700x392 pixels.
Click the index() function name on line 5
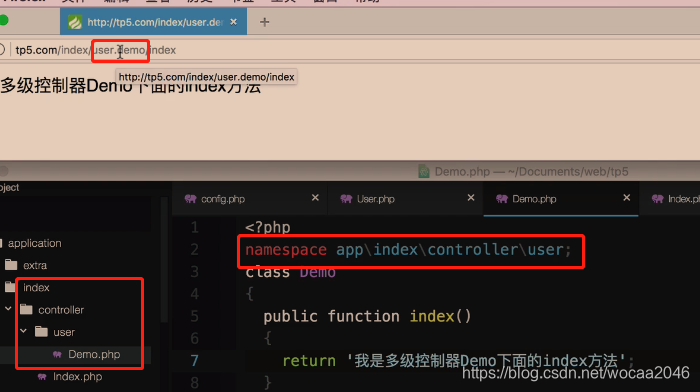pyautogui.click(x=432, y=317)
